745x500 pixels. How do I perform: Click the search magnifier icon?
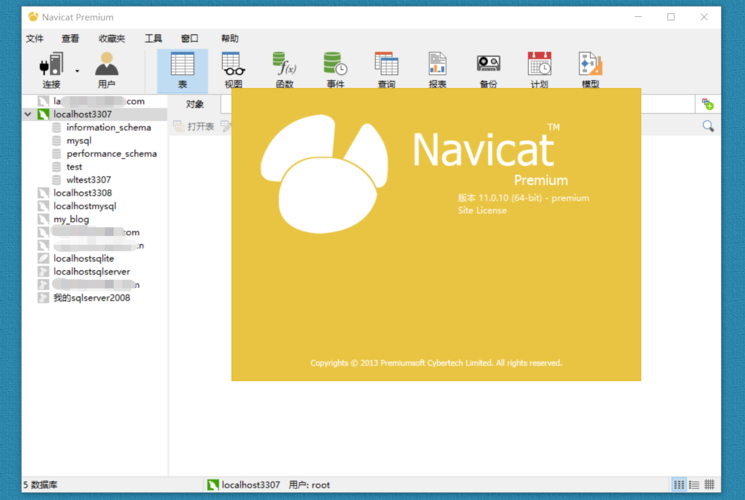tap(708, 126)
